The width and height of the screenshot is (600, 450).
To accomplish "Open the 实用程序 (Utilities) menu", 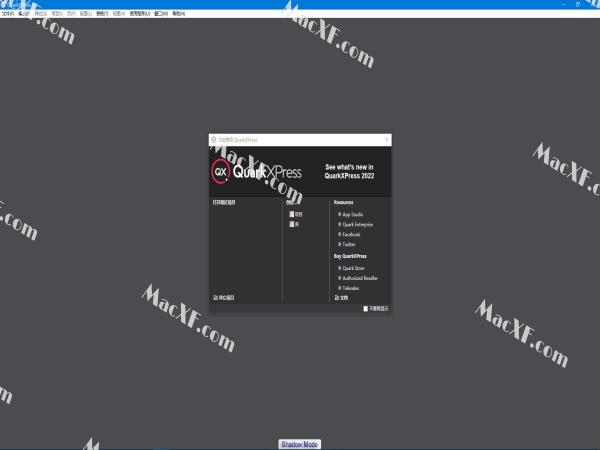I will click(x=139, y=14).
